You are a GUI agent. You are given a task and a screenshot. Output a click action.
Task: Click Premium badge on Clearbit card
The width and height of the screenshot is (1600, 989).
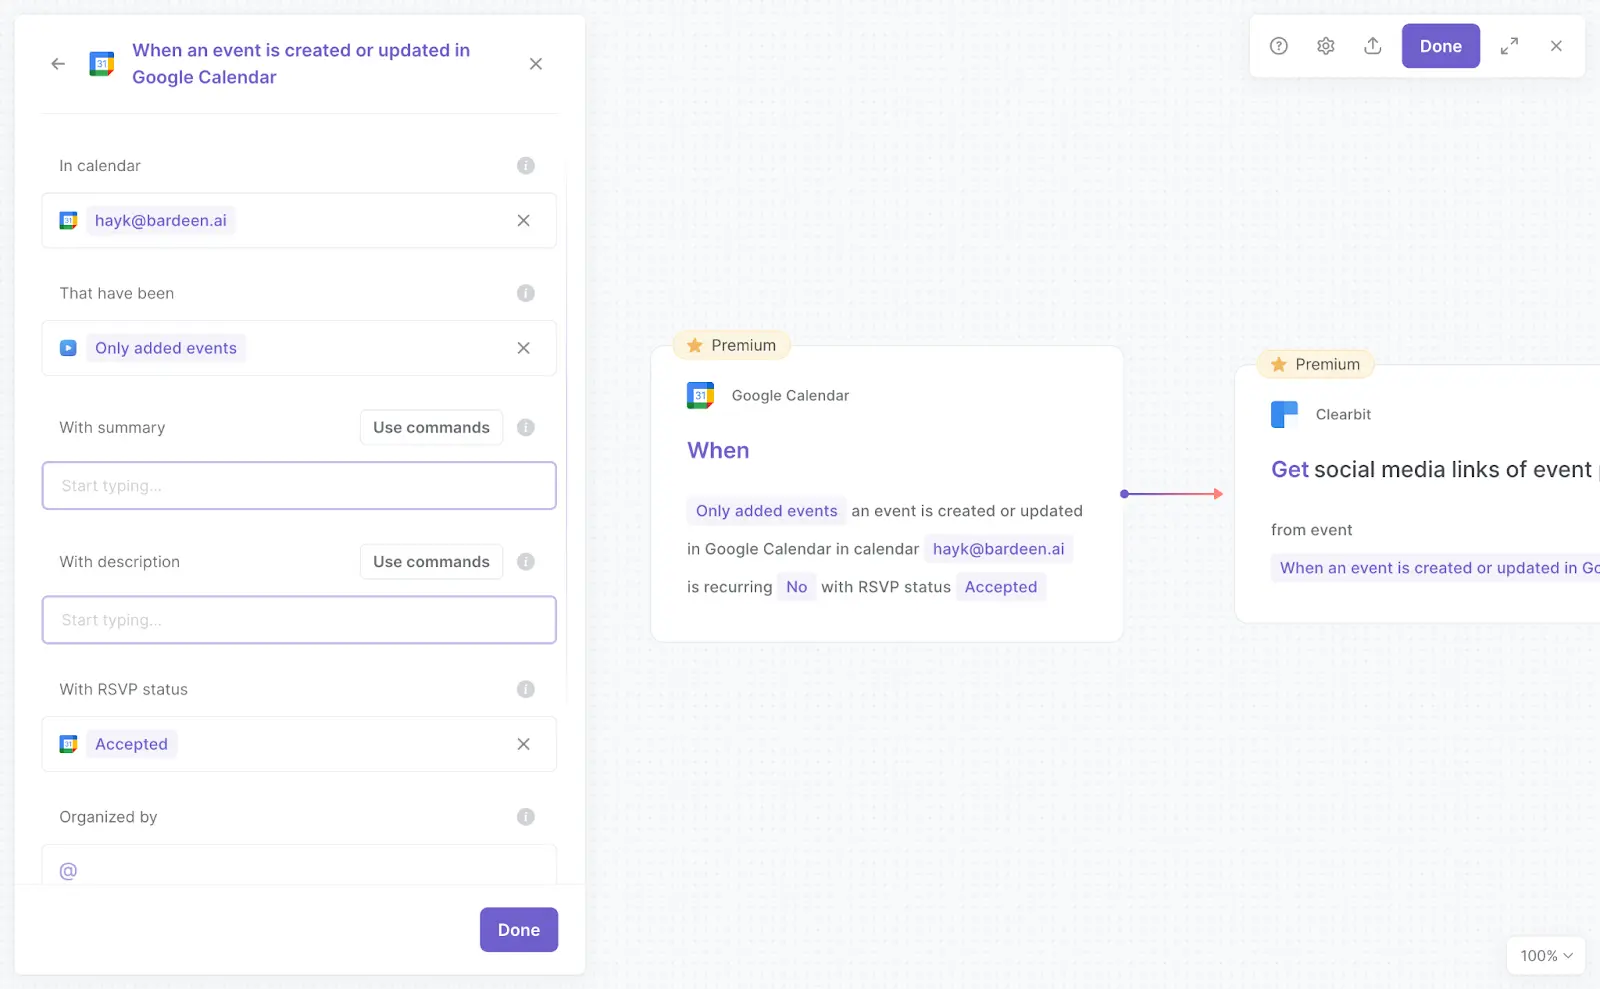1316,364
